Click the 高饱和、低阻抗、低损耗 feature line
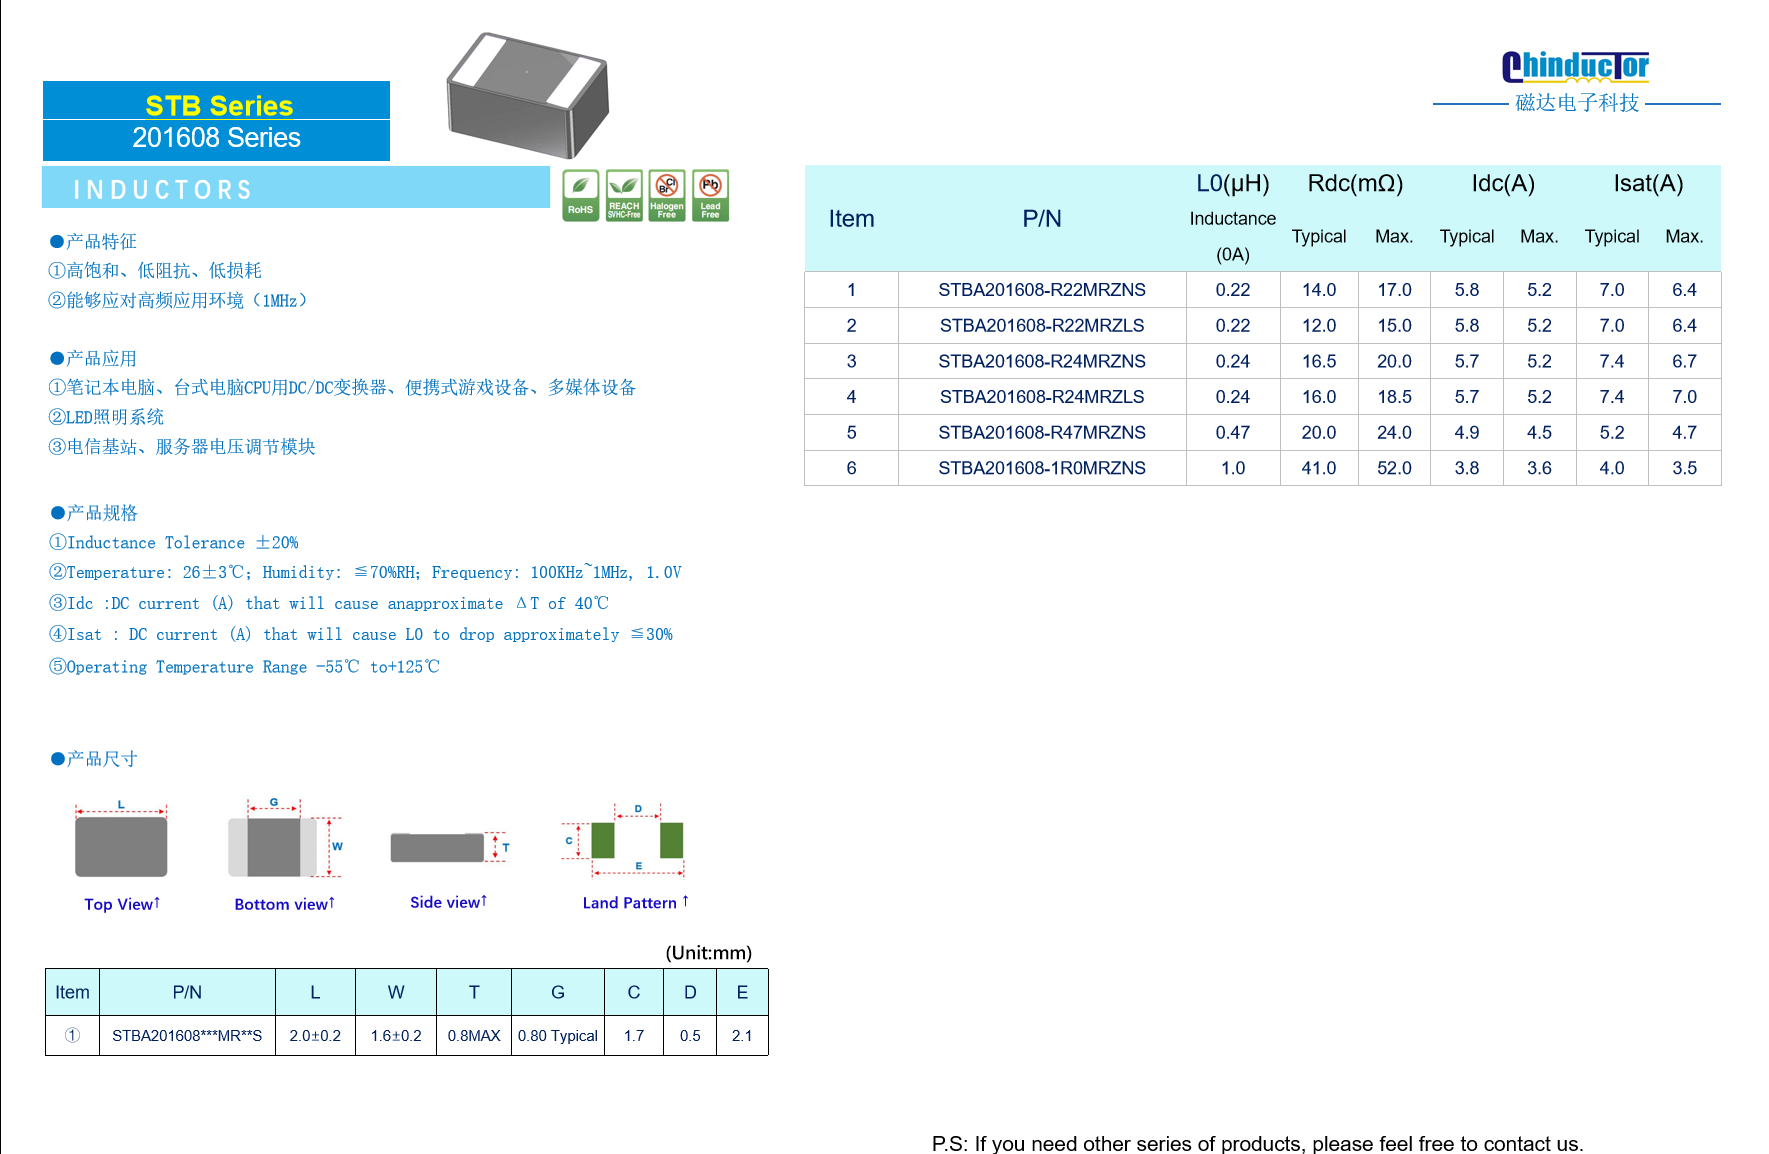This screenshot has height=1154, width=1769. pyautogui.click(x=155, y=271)
